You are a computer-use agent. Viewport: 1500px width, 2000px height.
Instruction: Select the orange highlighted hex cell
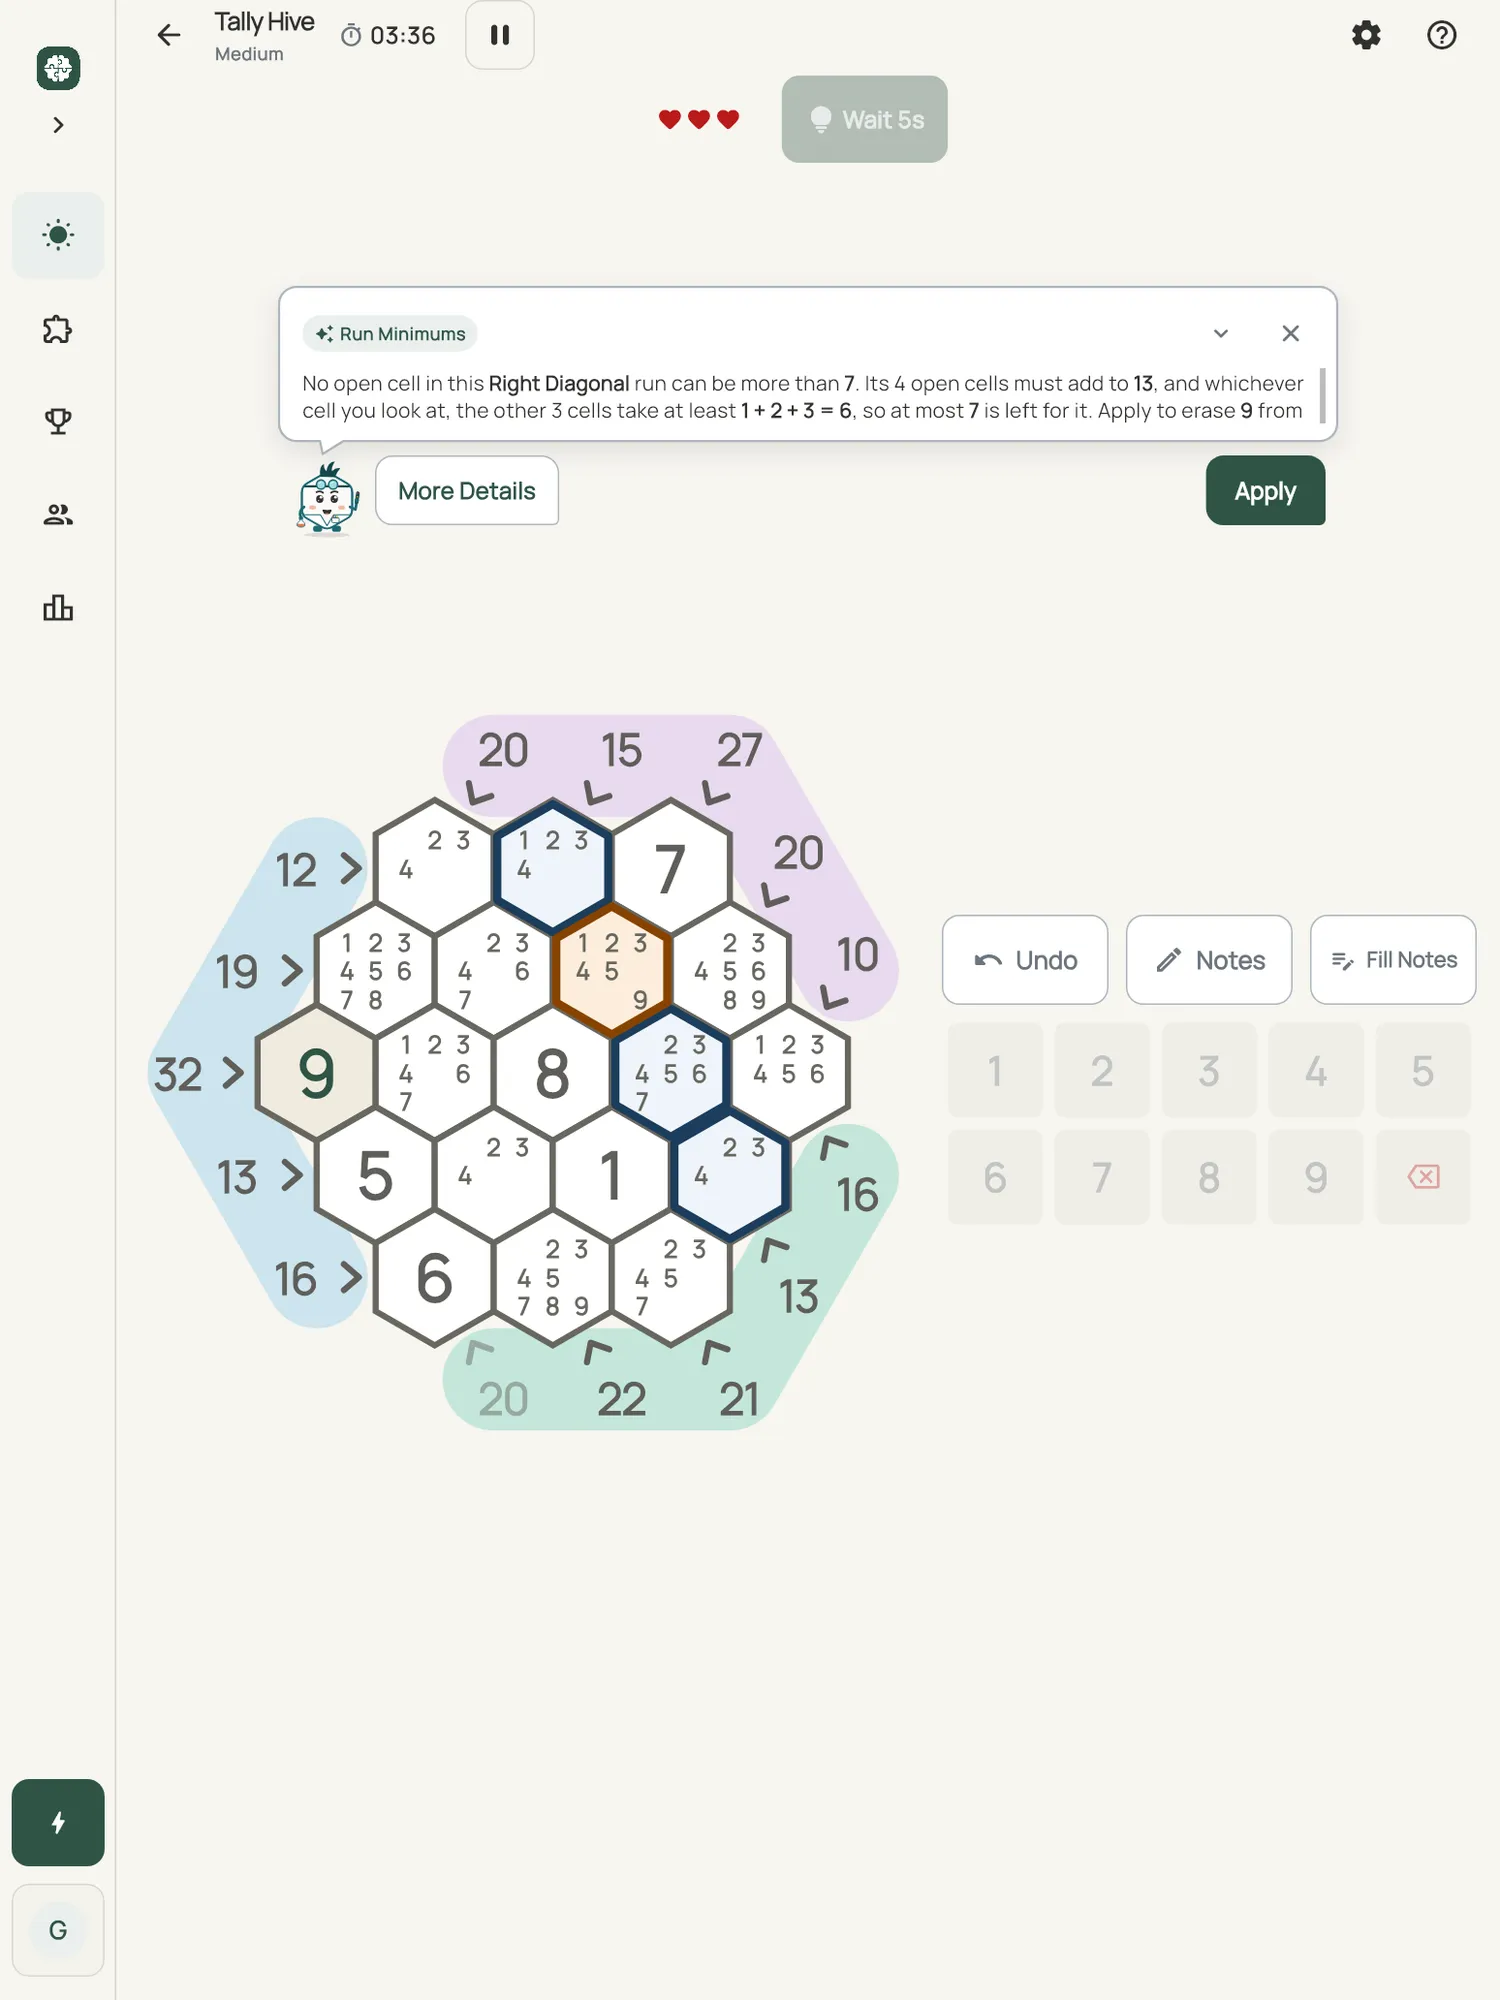tap(611, 971)
